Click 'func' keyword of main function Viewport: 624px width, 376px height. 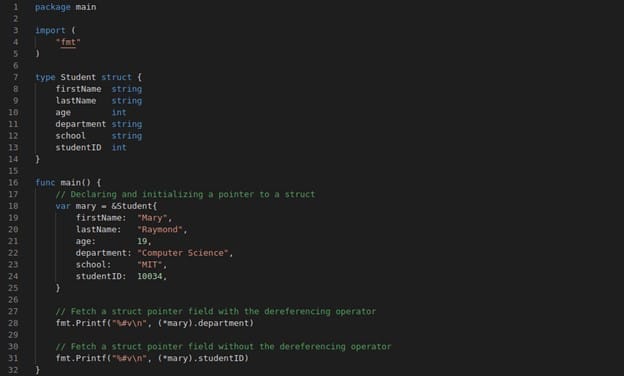coord(45,183)
